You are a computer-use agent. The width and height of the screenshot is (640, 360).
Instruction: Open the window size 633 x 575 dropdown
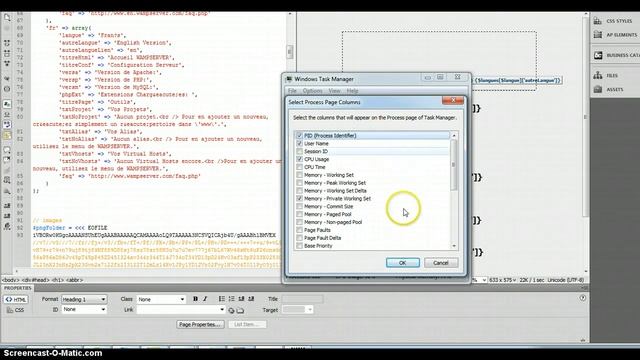(502, 280)
